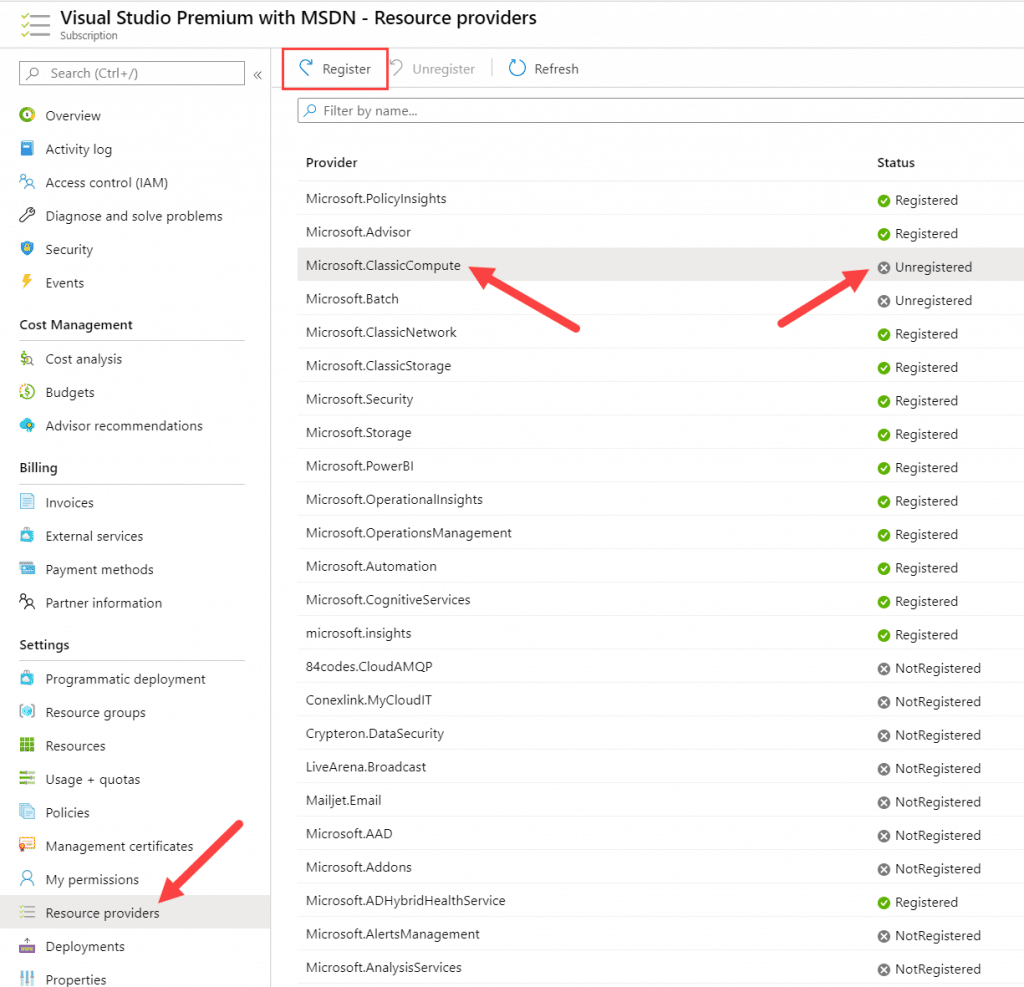Open Cost analysis
Screen dimensions: 1024x987
tap(84, 358)
